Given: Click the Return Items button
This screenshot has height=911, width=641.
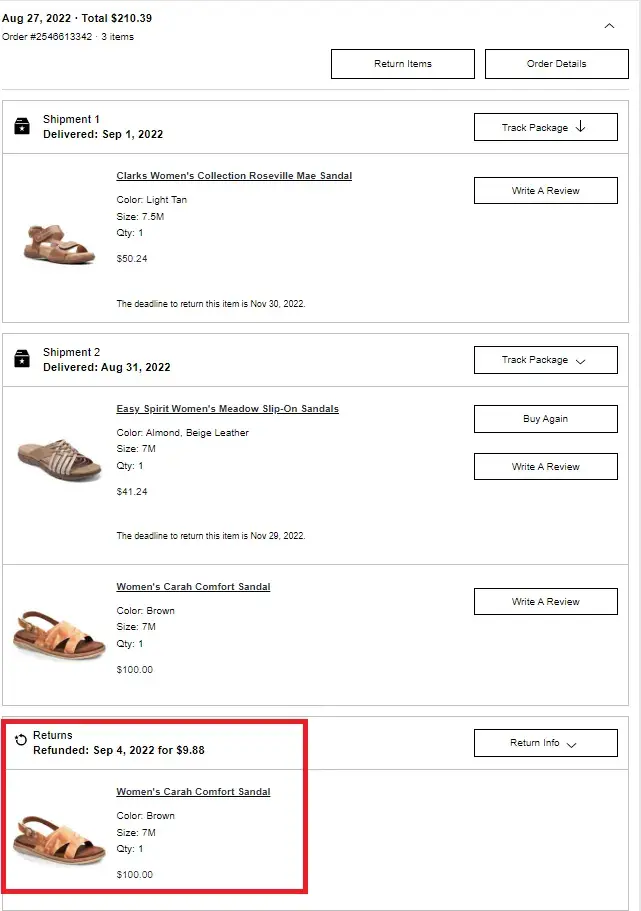Looking at the screenshot, I should pyautogui.click(x=403, y=64).
